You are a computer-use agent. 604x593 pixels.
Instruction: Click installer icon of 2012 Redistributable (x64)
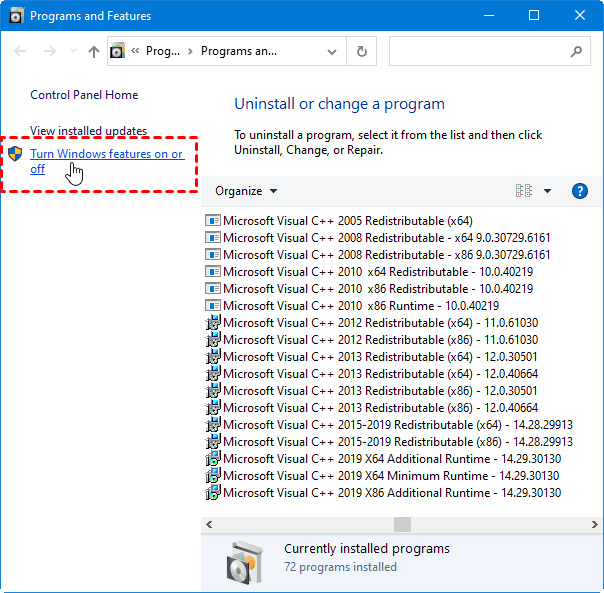pos(213,322)
